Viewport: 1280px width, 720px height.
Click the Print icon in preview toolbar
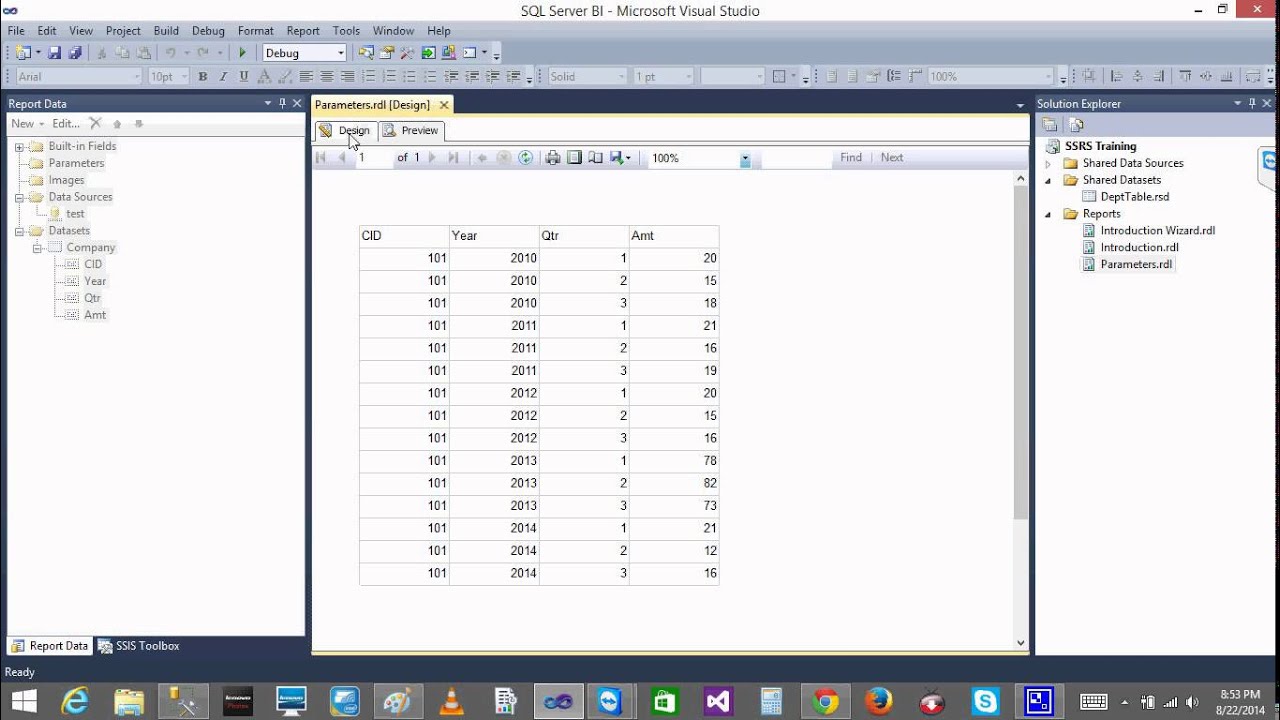552,158
